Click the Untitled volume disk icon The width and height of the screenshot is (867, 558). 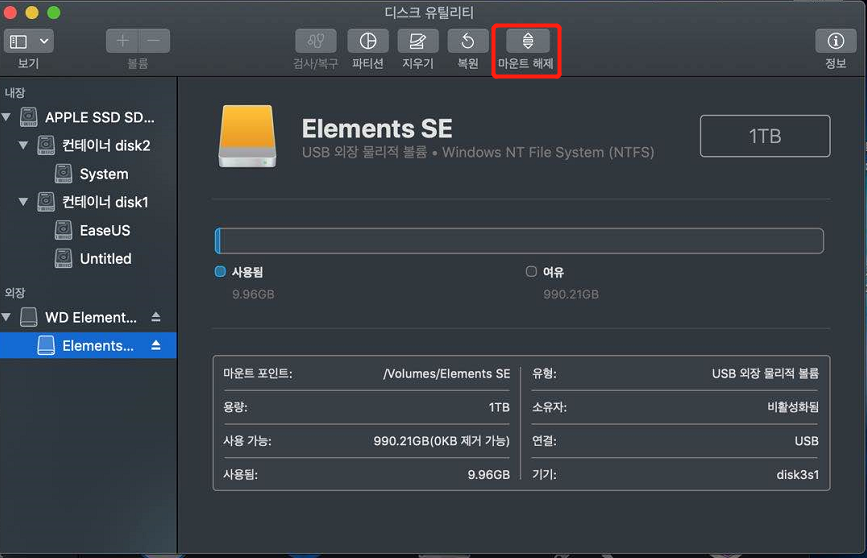(64, 258)
